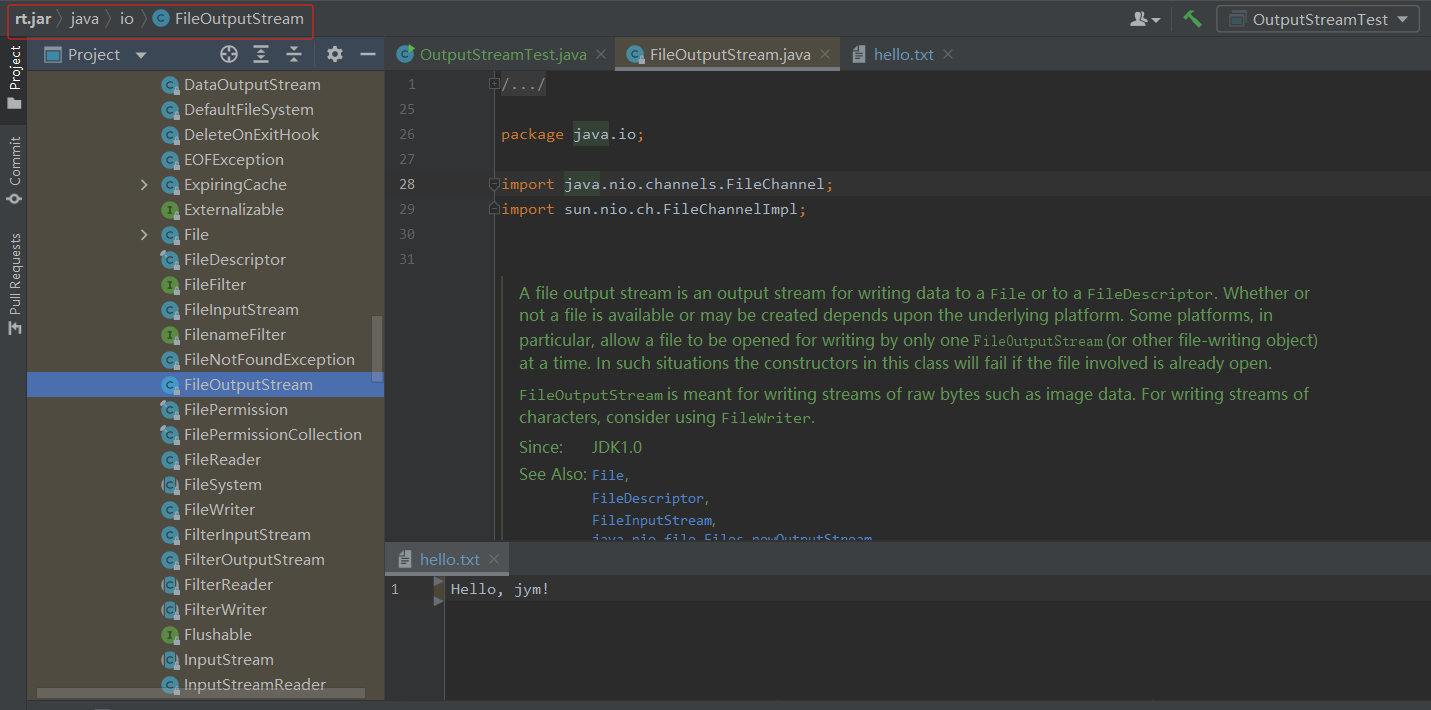The image size is (1431, 710).
Task: Toggle the Pull Requests side tab
Action: click(x=14, y=284)
